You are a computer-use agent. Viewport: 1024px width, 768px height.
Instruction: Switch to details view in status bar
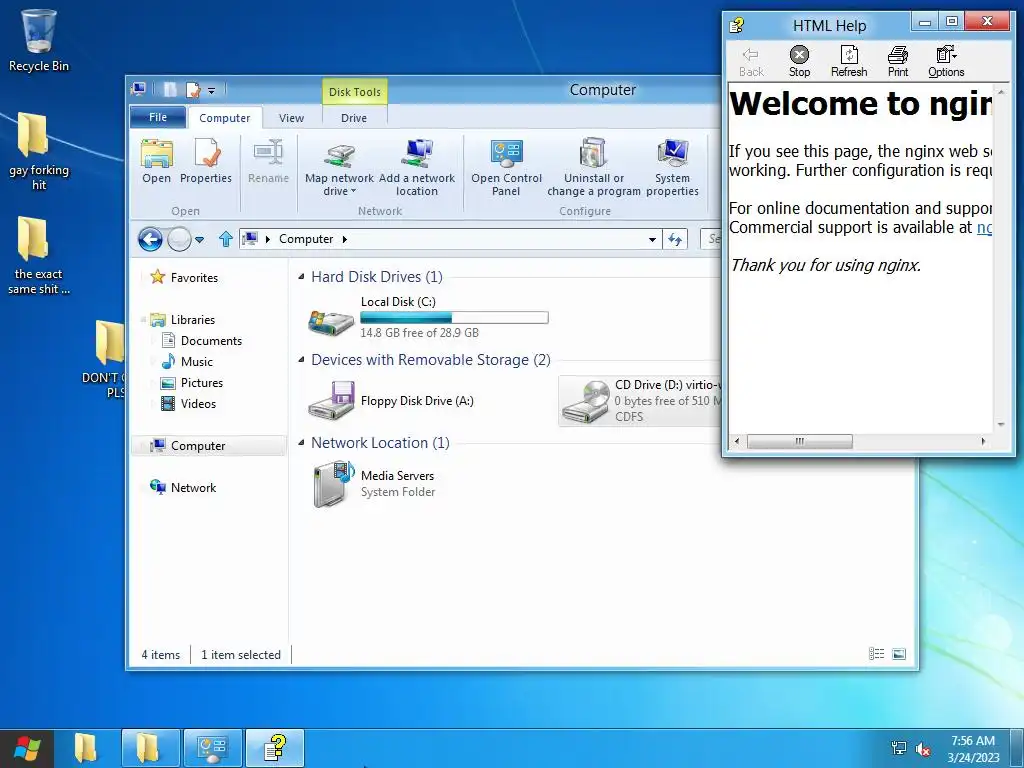876,654
